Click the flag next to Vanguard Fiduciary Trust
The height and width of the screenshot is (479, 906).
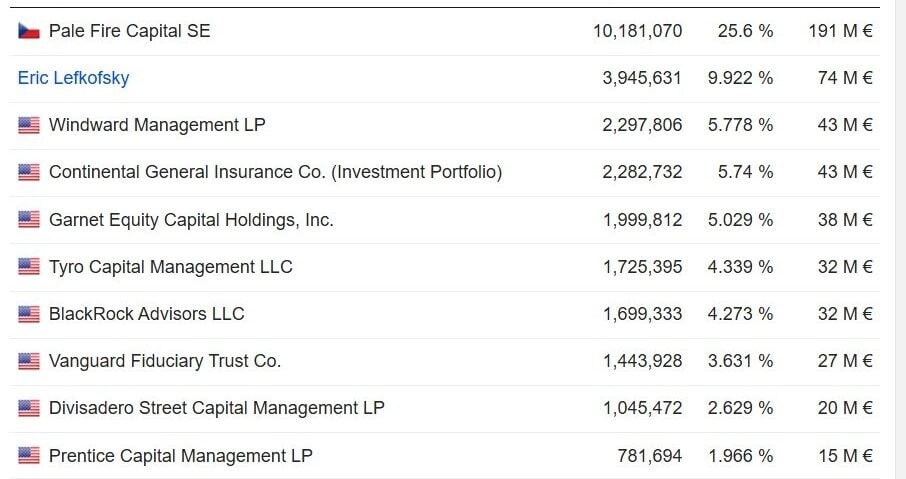tap(29, 361)
